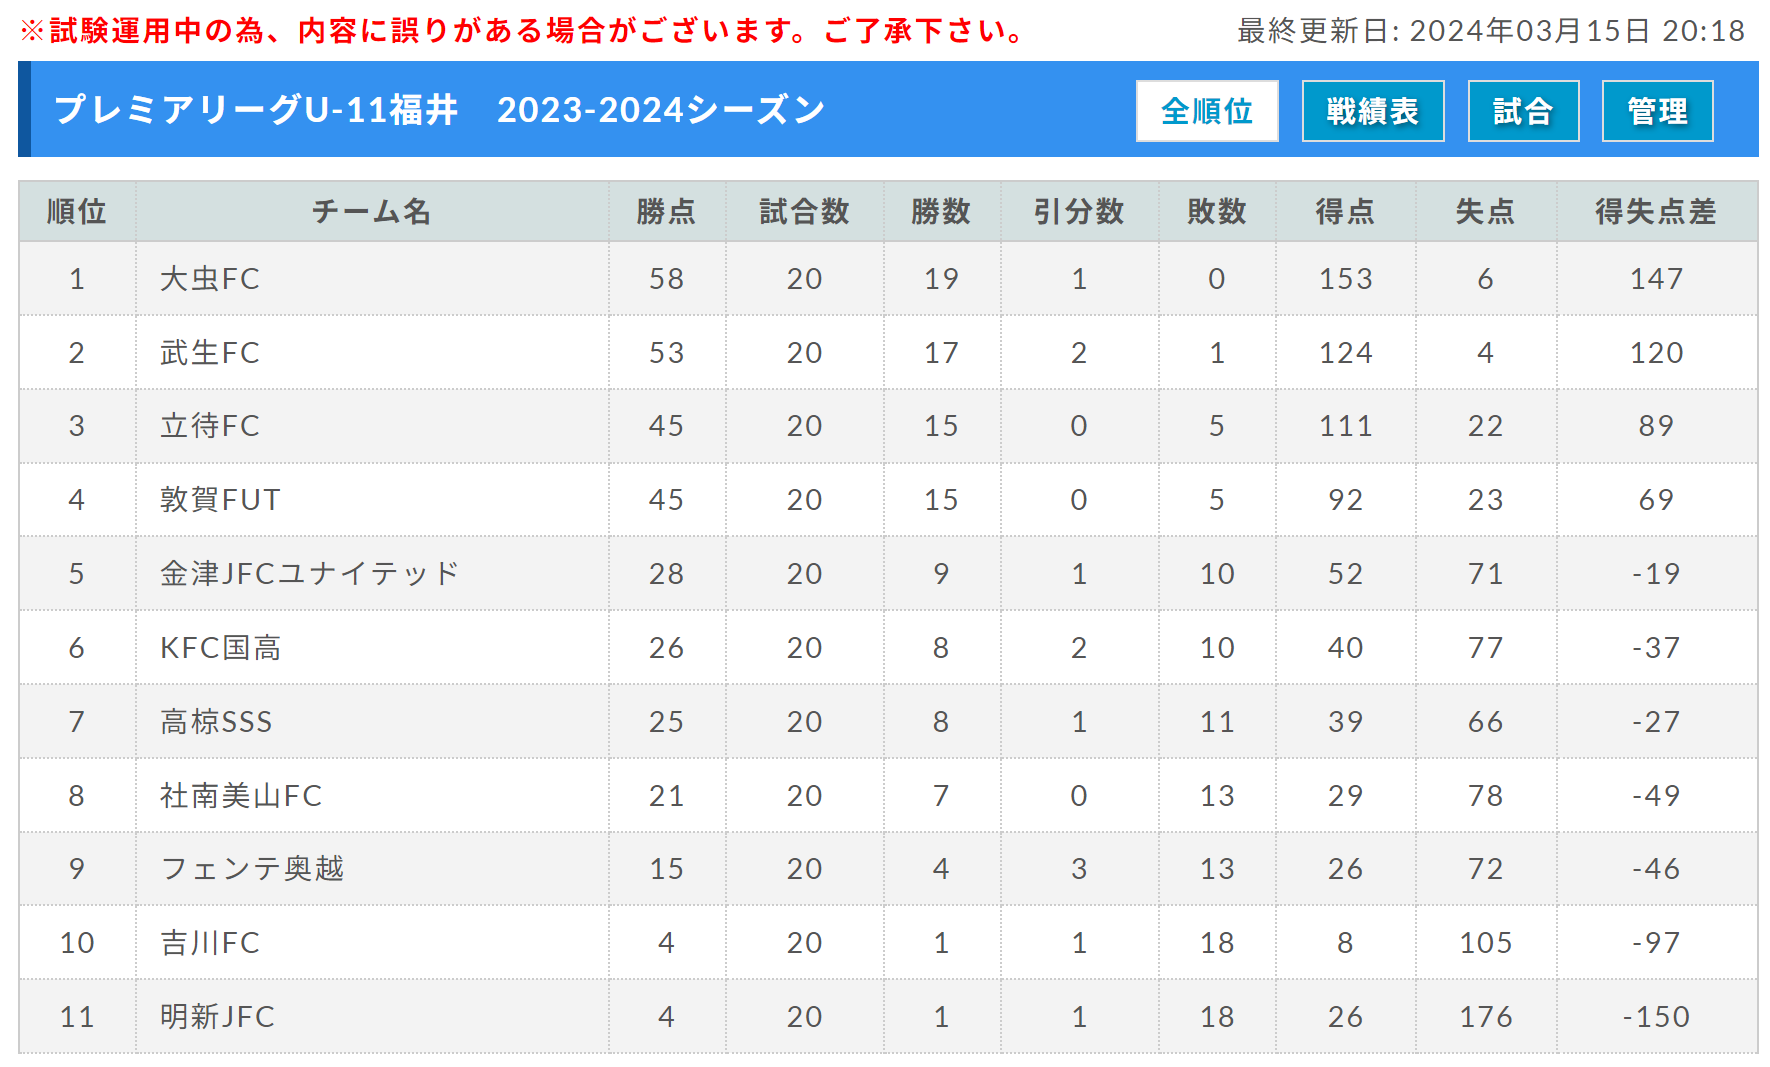This screenshot has height=1067, width=1770.
Task: Select フェンテ奥越 in the table
Action: tap(252, 869)
